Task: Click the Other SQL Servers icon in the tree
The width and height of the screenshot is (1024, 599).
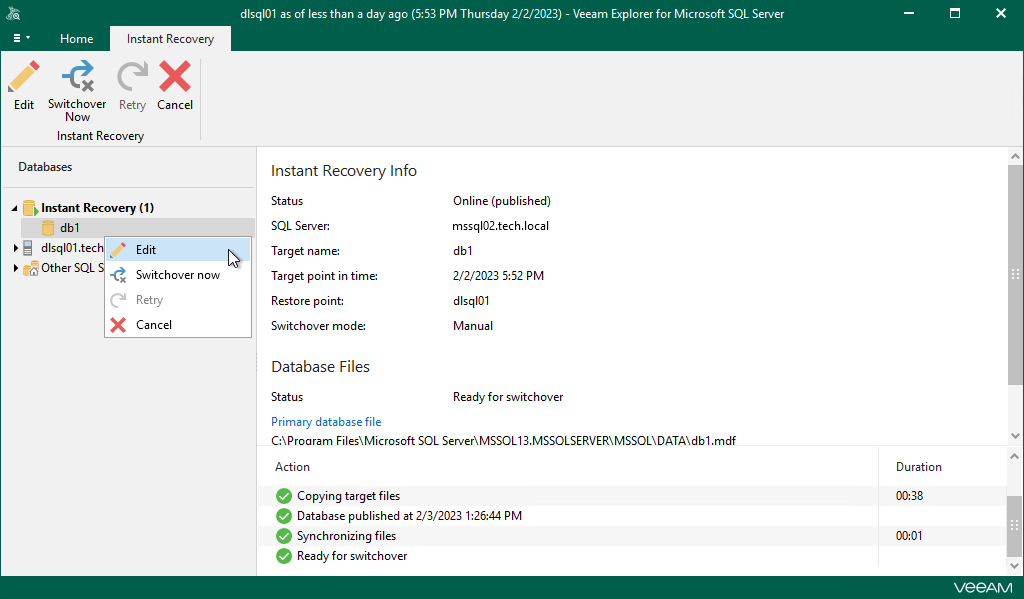Action: (x=31, y=268)
